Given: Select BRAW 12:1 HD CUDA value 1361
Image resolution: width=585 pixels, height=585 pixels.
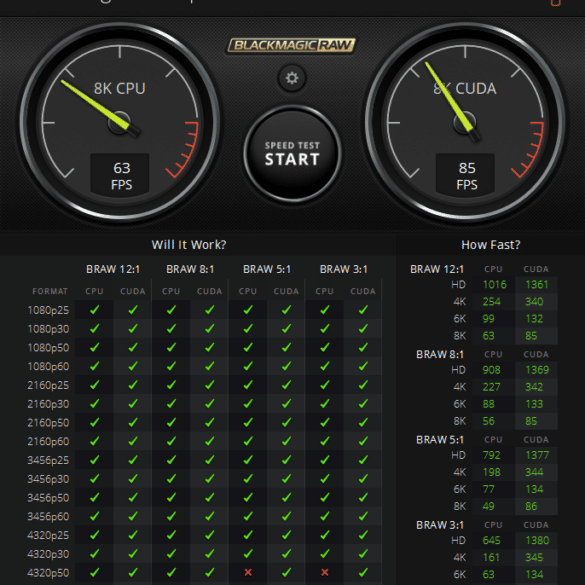Looking at the screenshot, I should 537,285.
